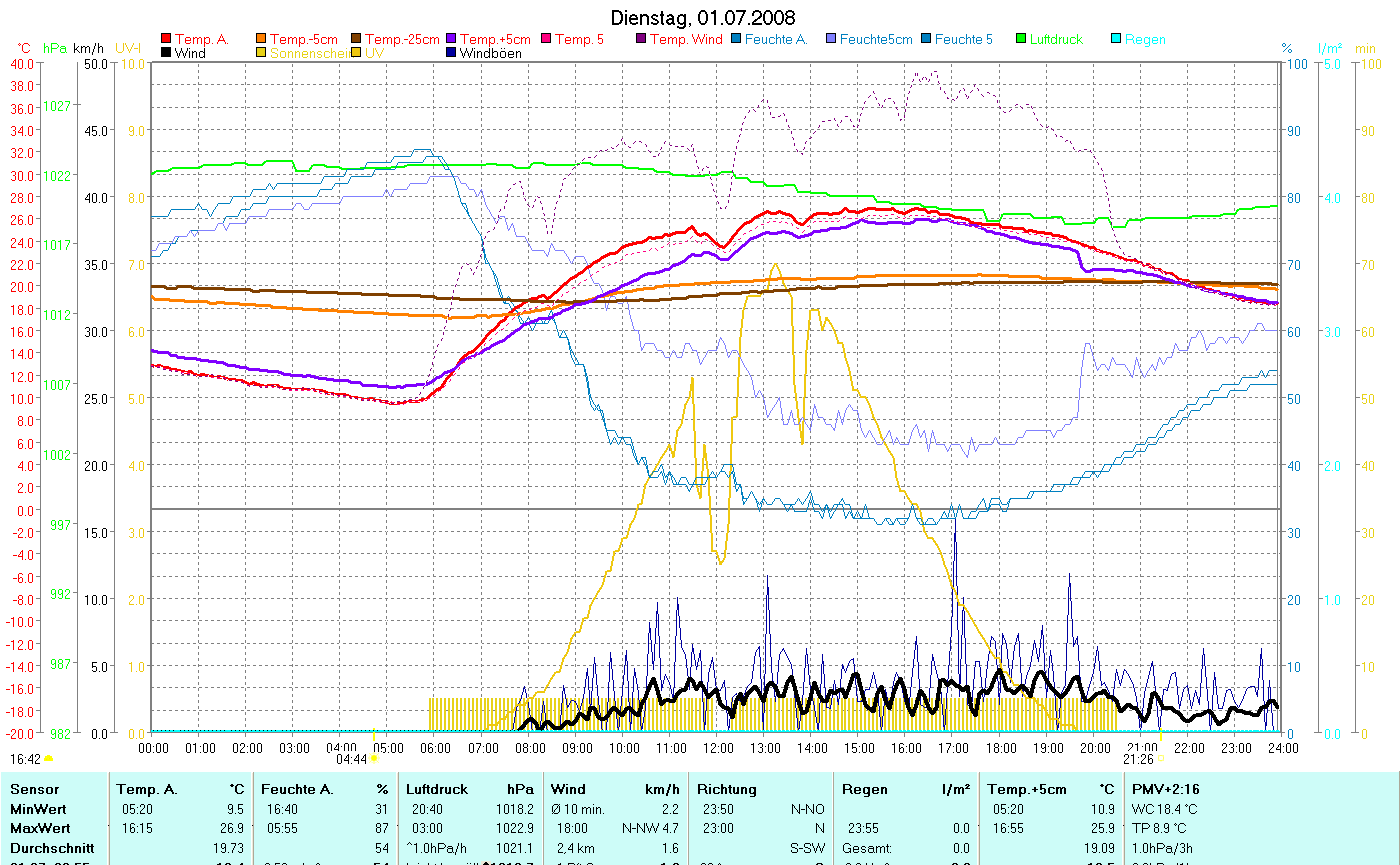Click the 18:00 marker on the time axis
1400x865 pixels.
(1000, 747)
